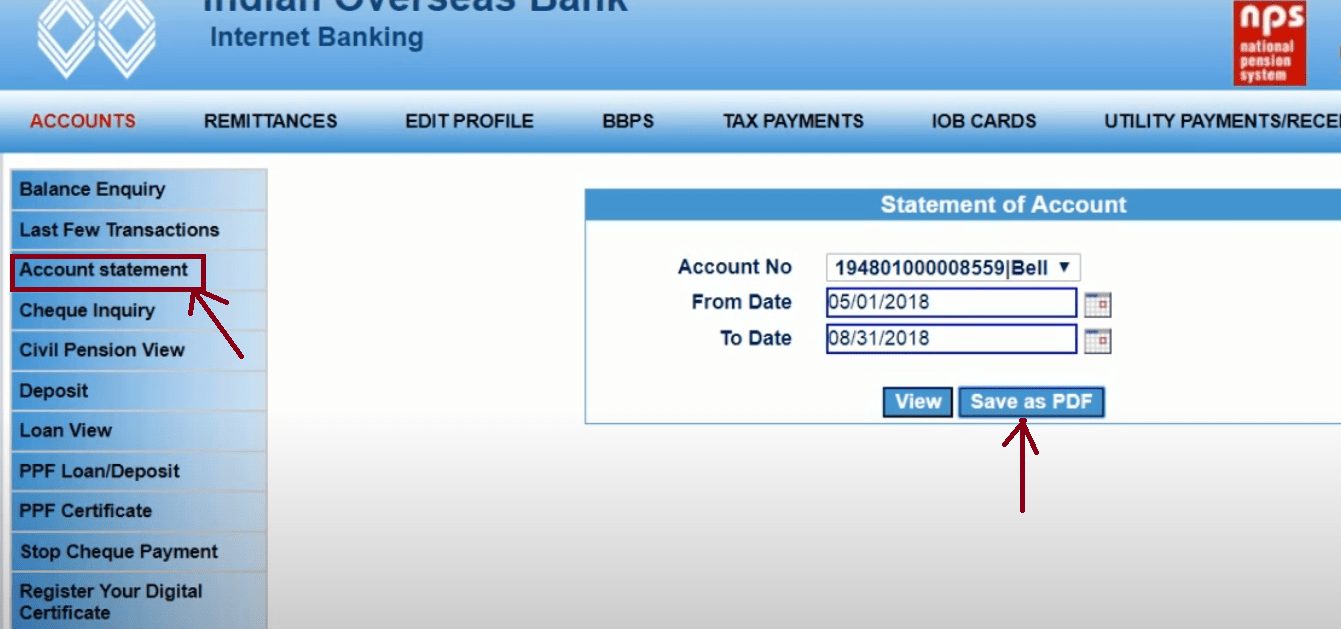Switch to the ACCOUNTS tab
This screenshot has height=629, width=1341.
coord(82,120)
